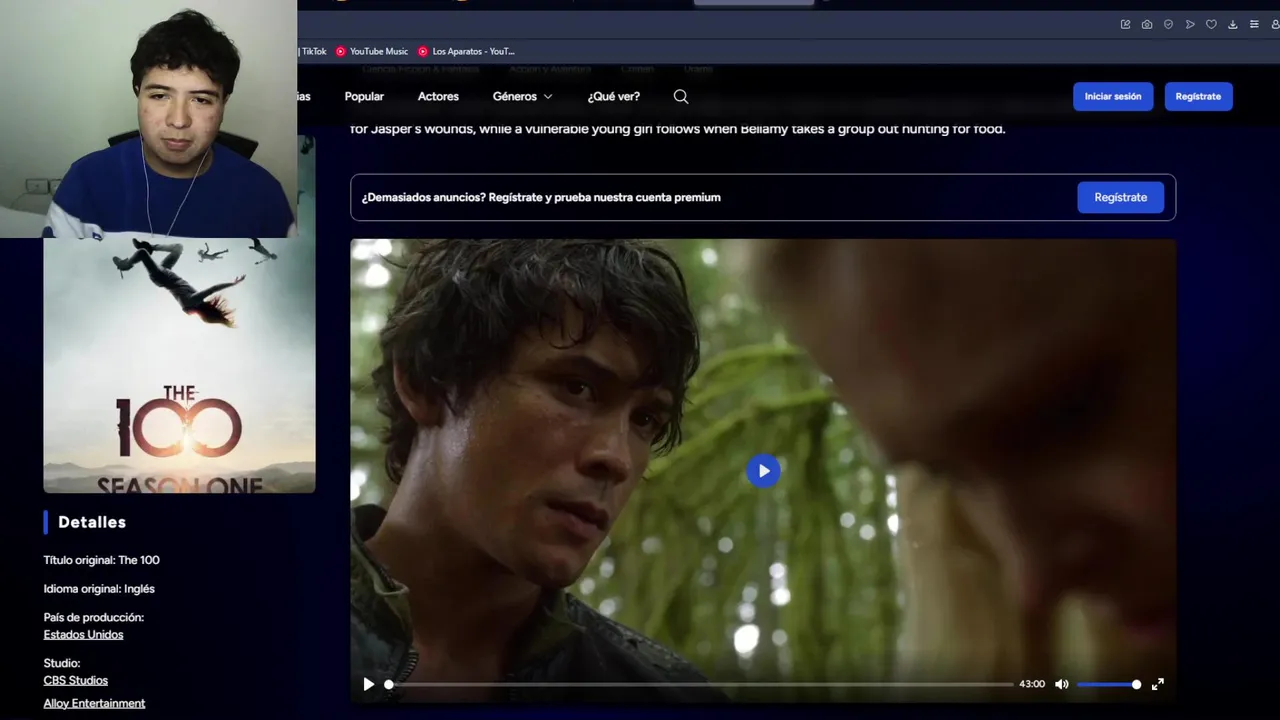Open the downloads icon in browser toolbar
The height and width of the screenshot is (720, 1280).
click(x=1233, y=25)
